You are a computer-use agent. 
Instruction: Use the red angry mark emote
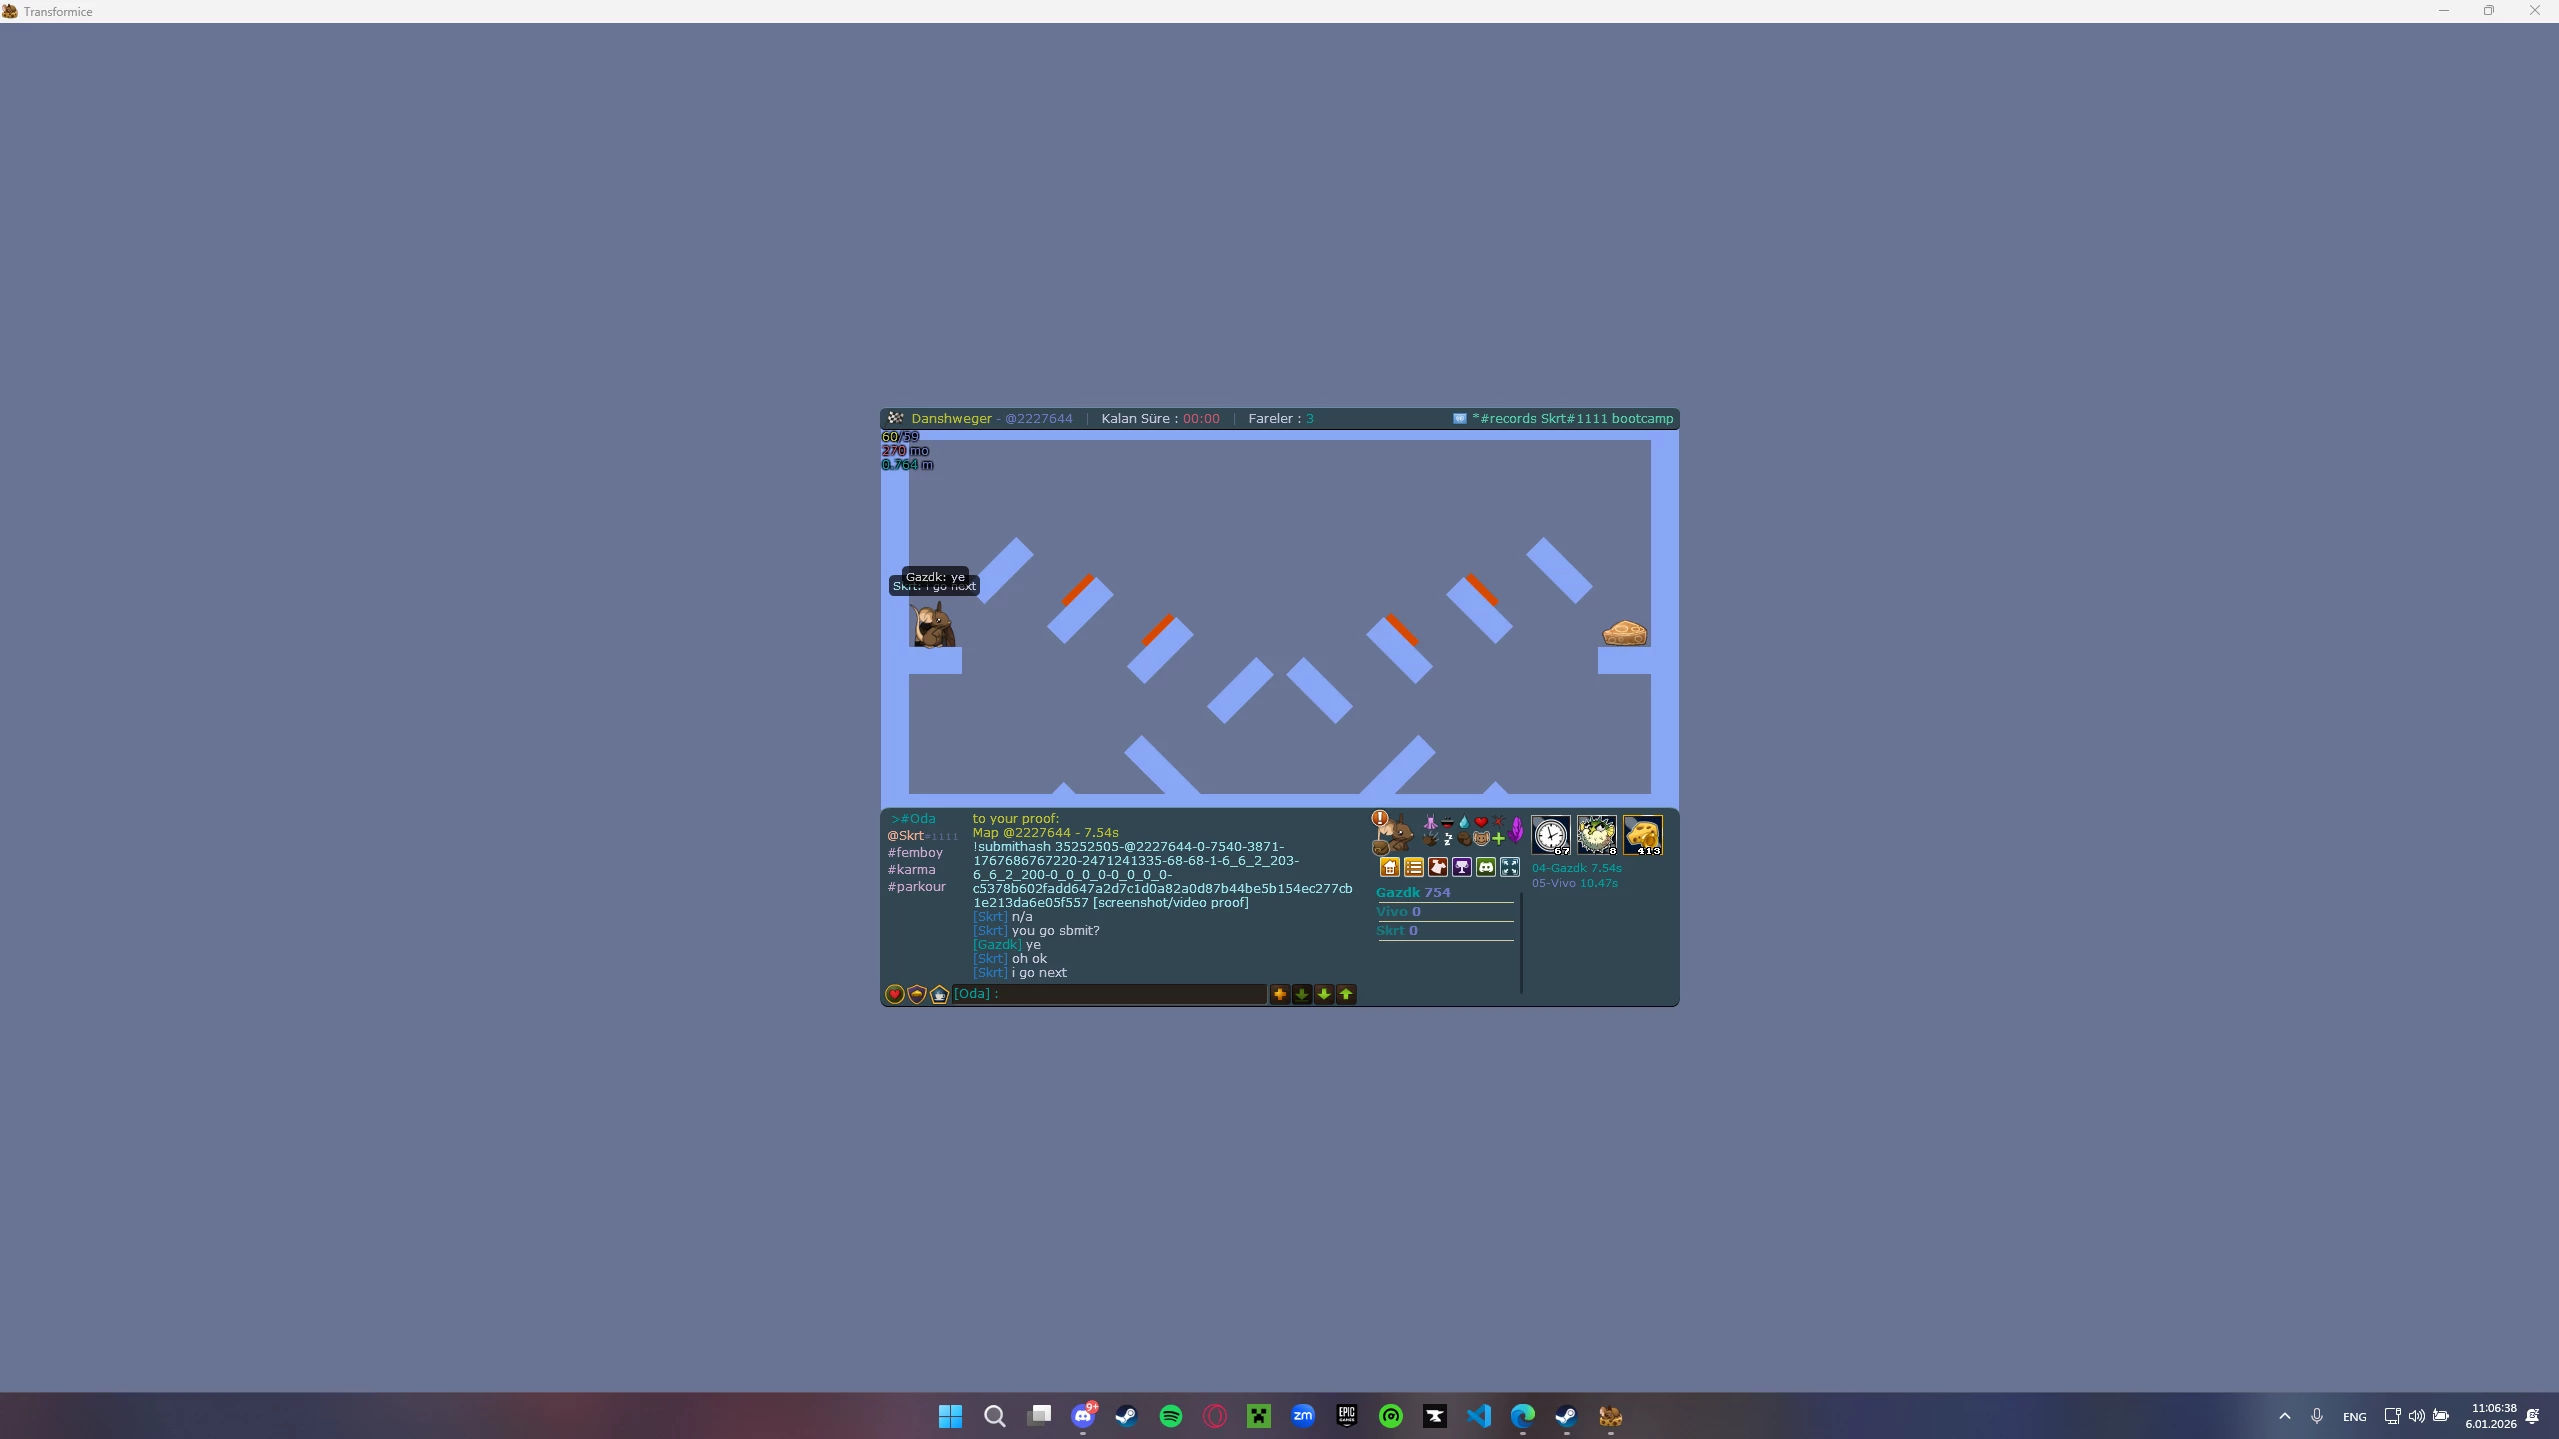pos(1498,822)
